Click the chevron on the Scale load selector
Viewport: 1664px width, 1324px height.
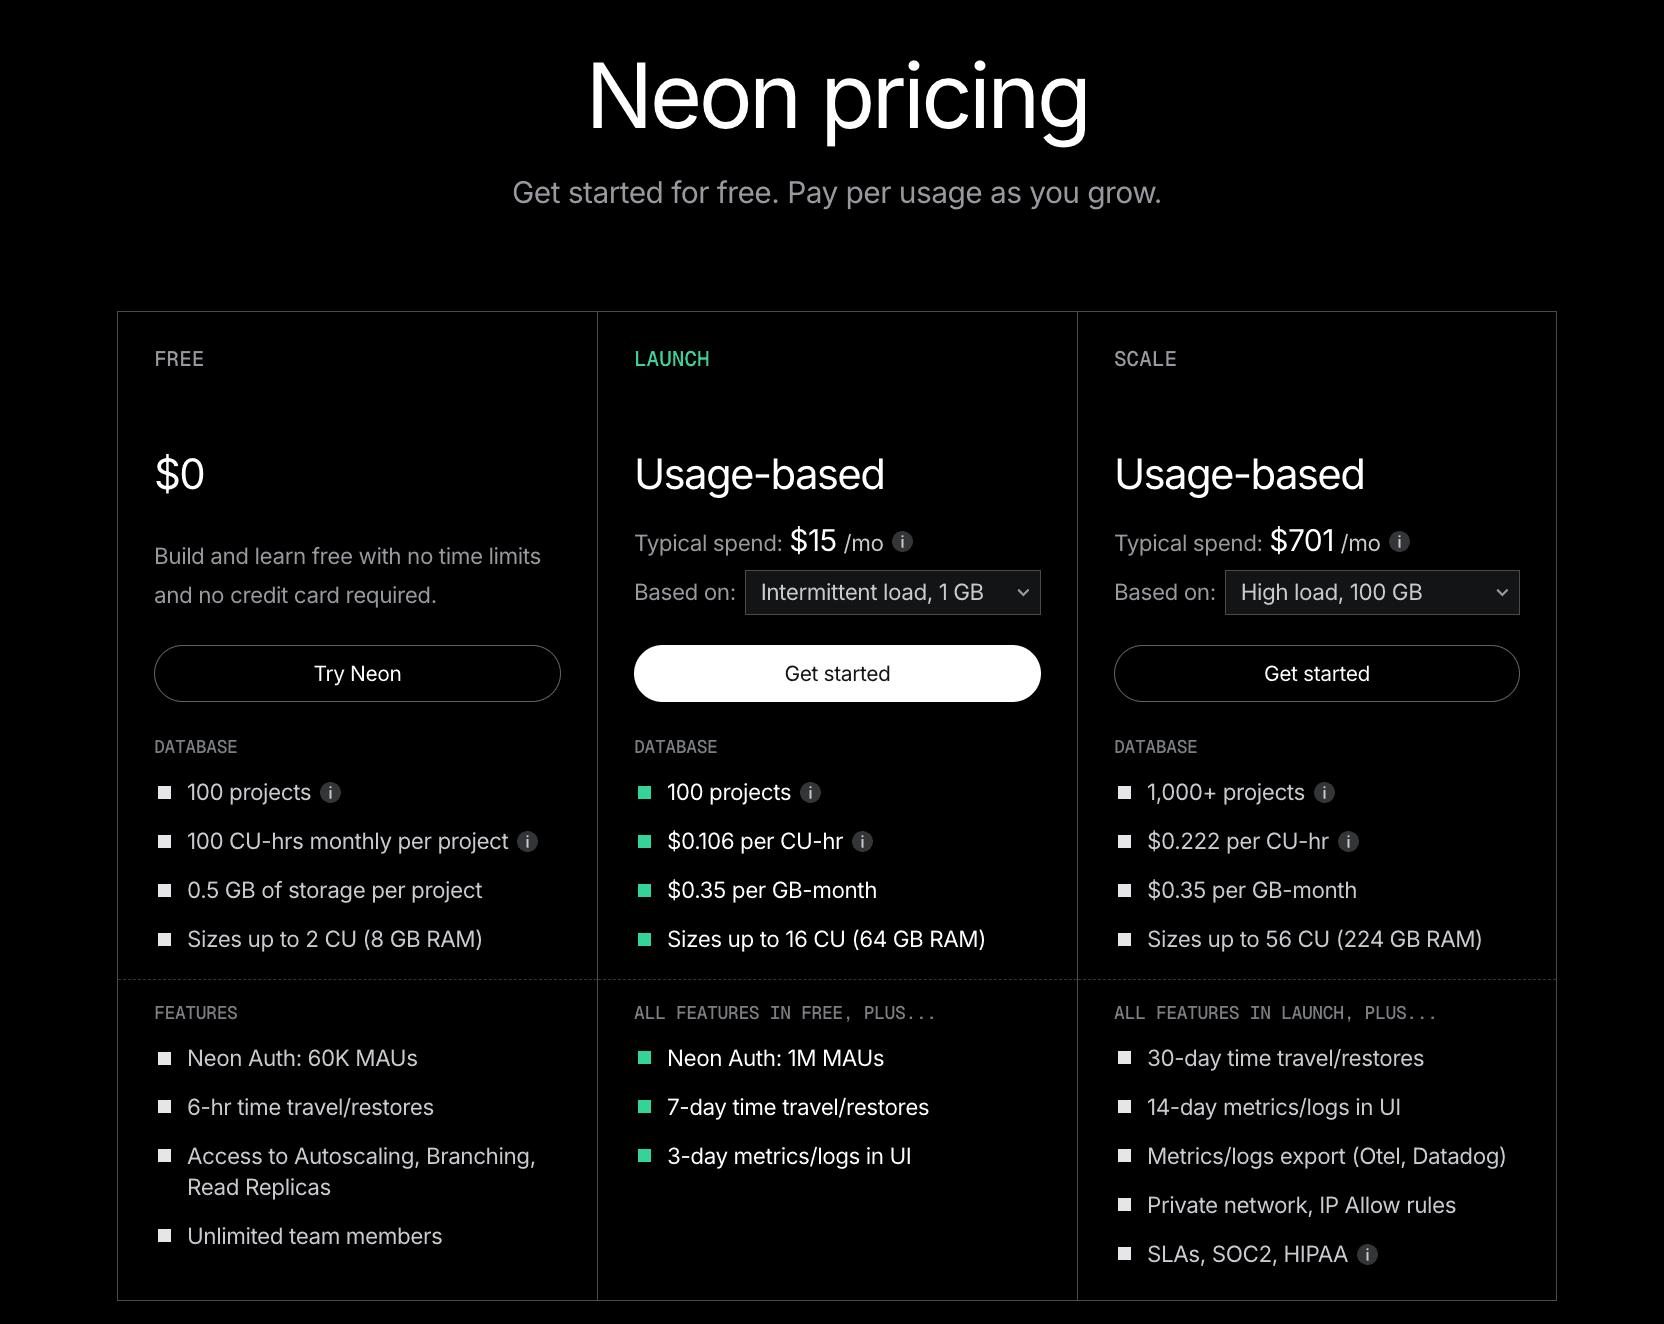click(1502, 592)
